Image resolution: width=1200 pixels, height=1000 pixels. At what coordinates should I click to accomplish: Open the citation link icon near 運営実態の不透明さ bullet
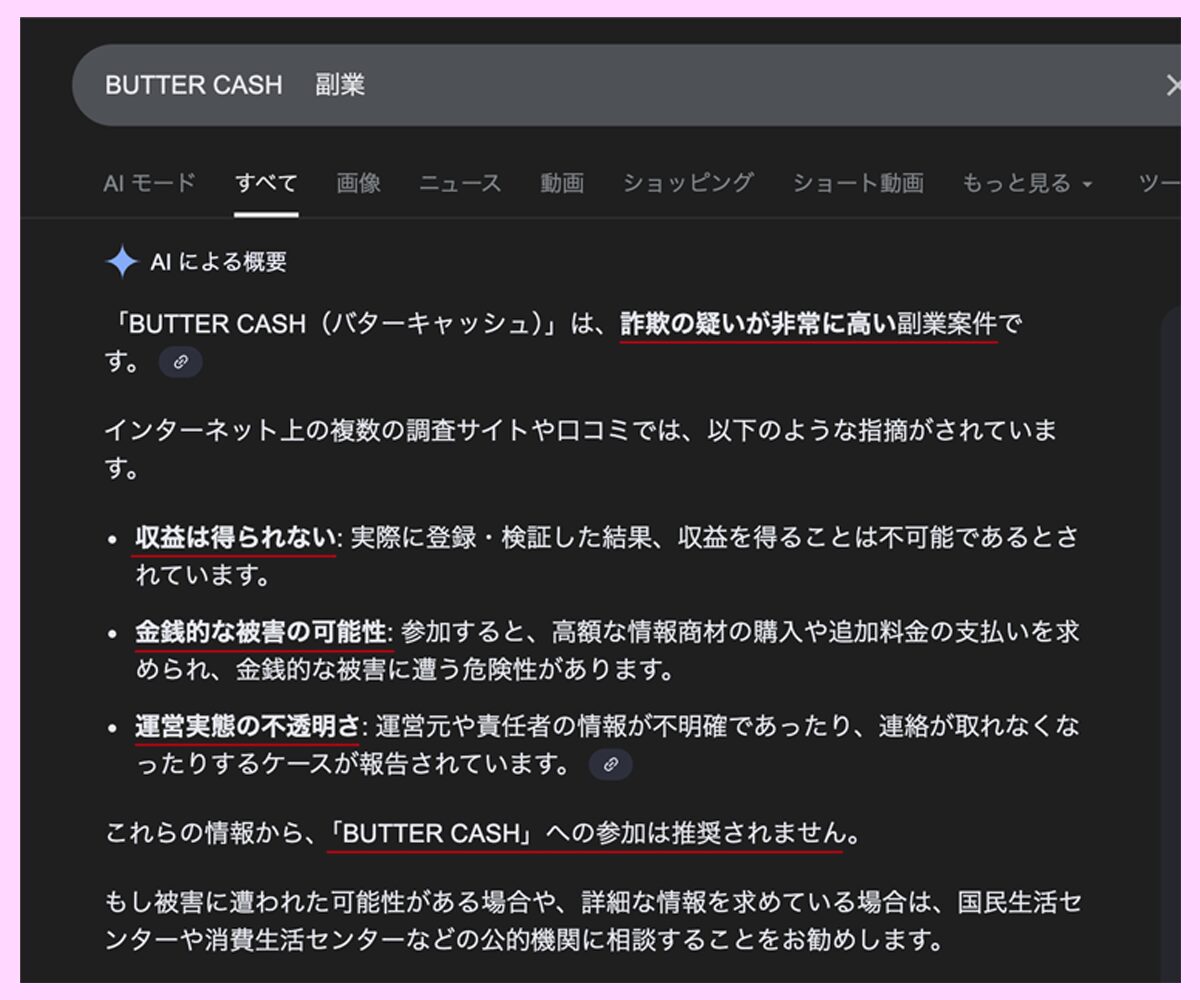click(612, 764)
